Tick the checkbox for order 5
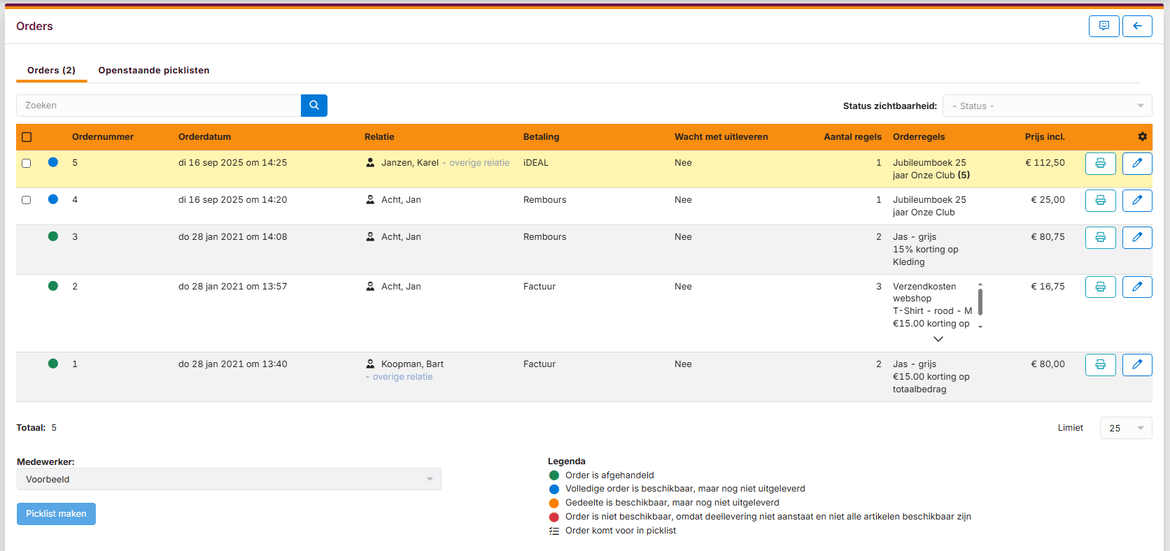The height and width of the screenshot is (551, 1170). point(27,163)
